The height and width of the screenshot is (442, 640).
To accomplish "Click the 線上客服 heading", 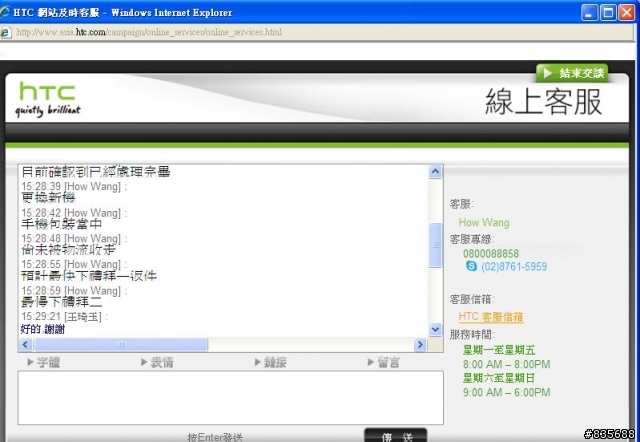I will click(543, 102).
